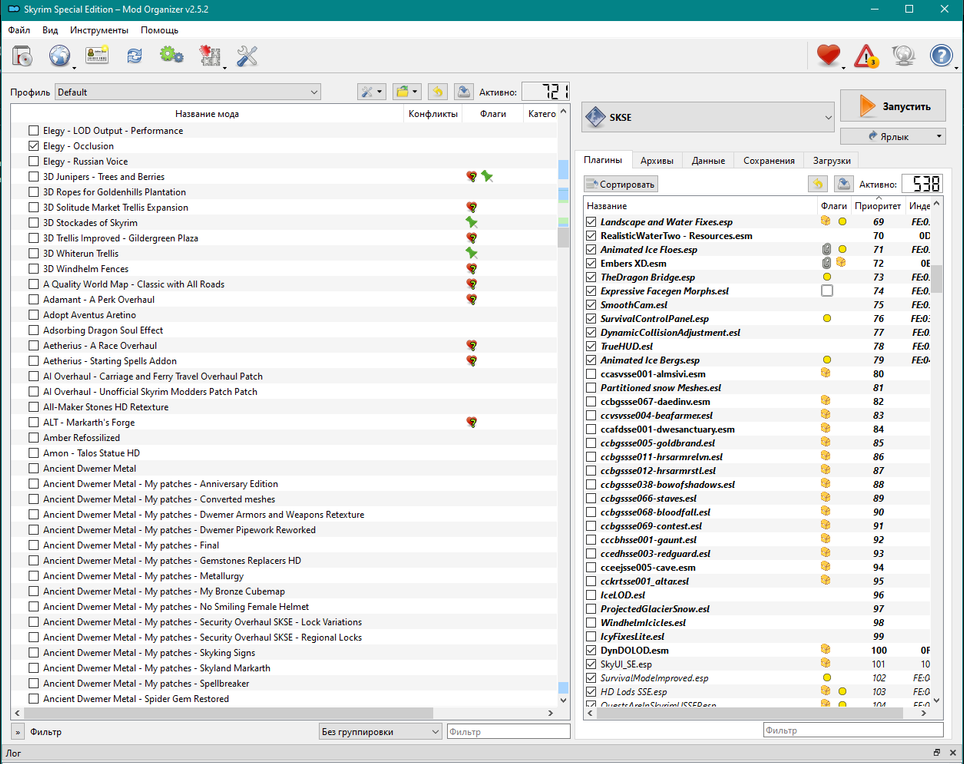This screenshot has width=964, height=764.
Task: Undock the Лог panel via float icon
Action: (x=936, y=753)
